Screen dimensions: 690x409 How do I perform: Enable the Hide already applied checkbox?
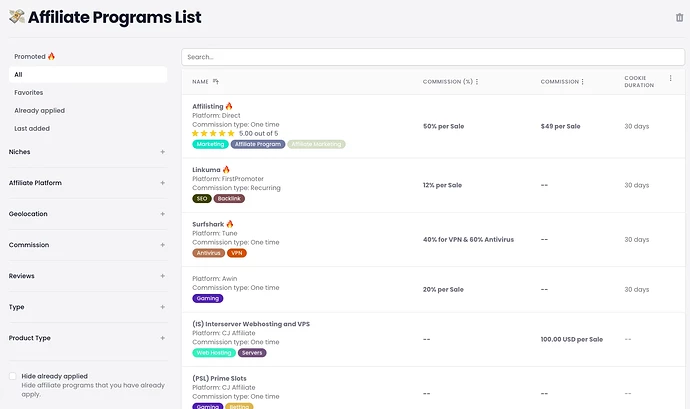(12, 376)
